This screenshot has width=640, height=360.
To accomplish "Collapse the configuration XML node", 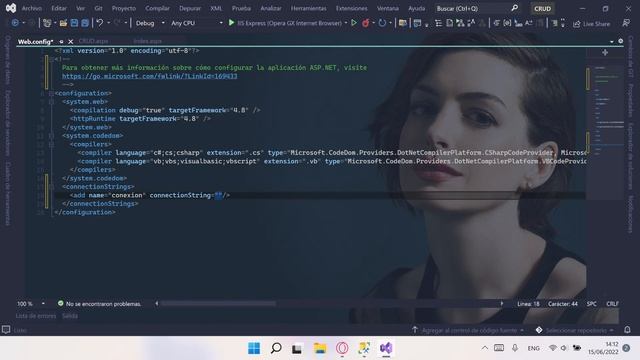I will point(51,93).
